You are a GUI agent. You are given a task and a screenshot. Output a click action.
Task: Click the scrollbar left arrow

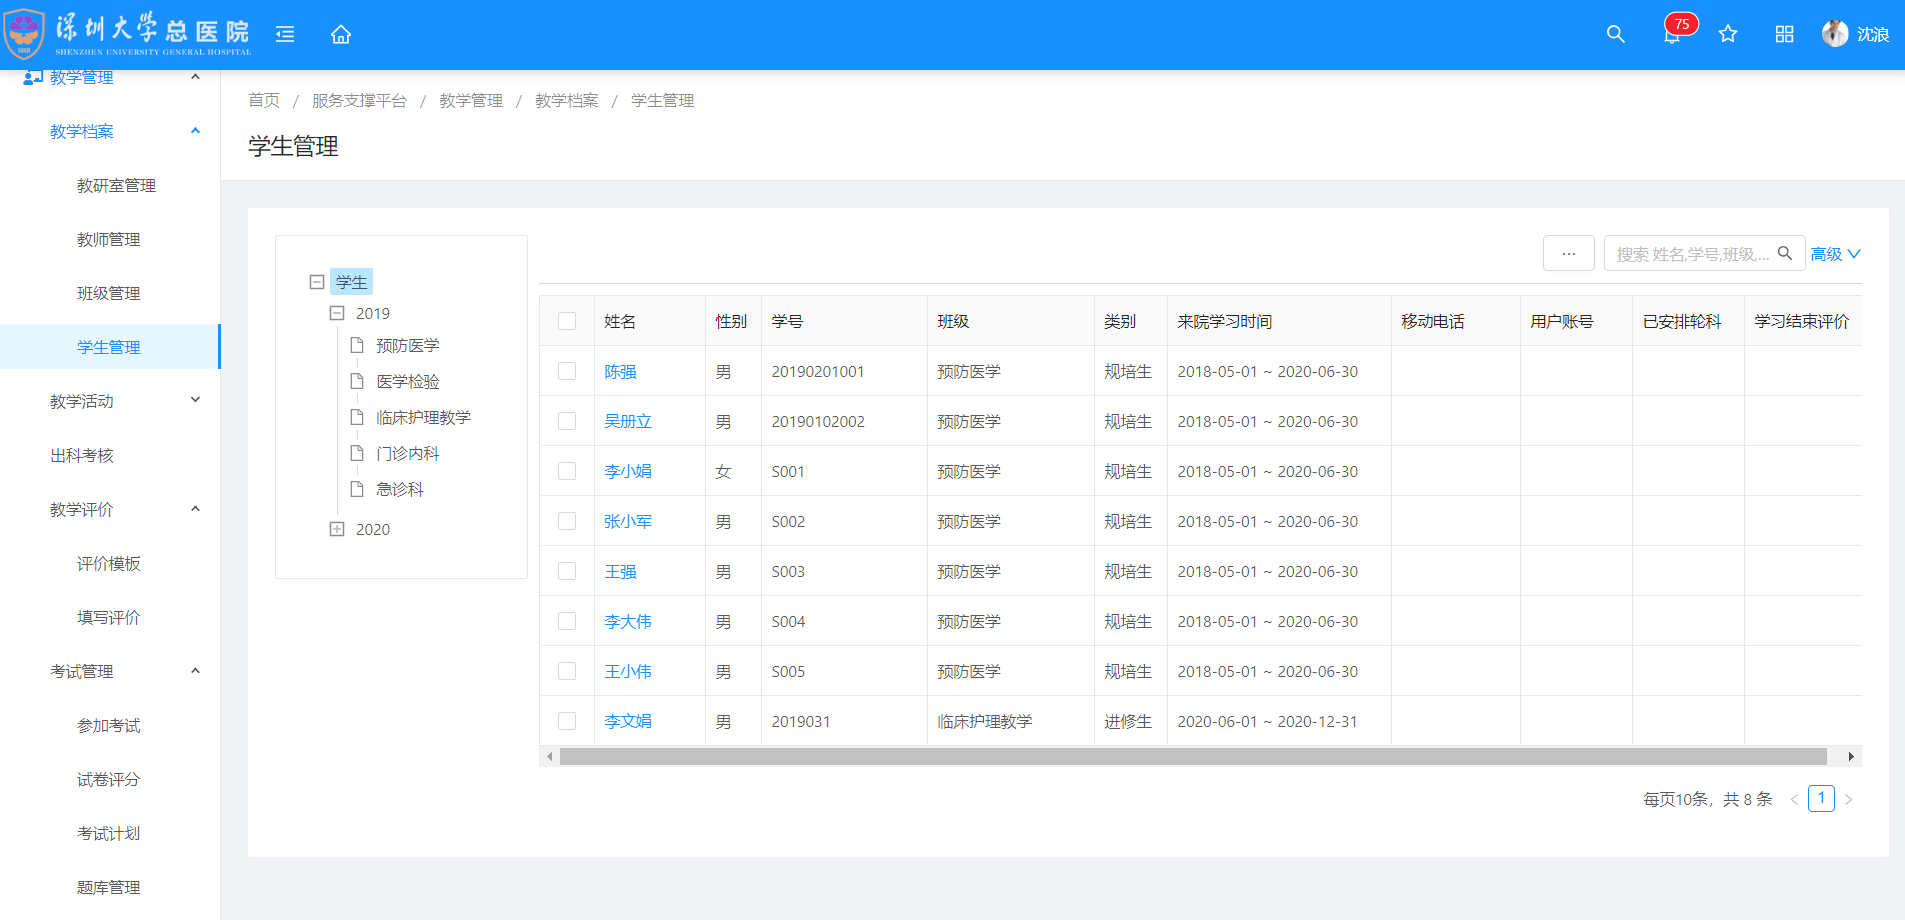(550, 756)
